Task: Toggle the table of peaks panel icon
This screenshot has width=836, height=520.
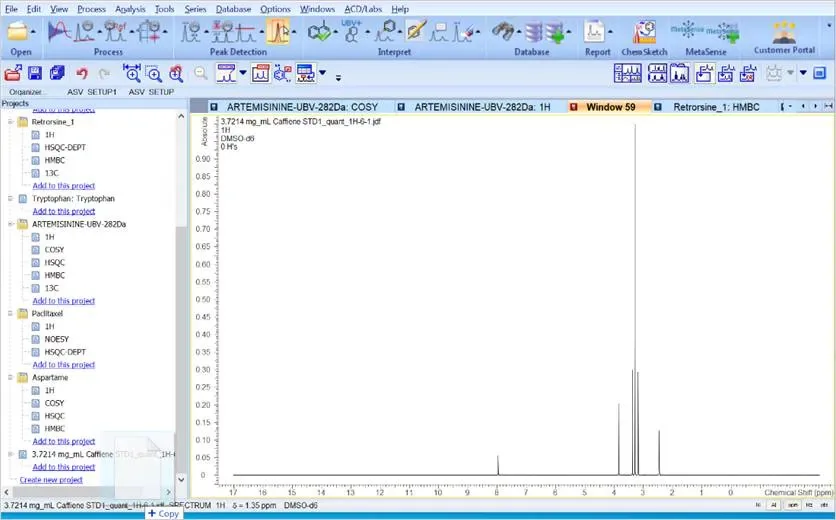Action: (x=306, y=73)
